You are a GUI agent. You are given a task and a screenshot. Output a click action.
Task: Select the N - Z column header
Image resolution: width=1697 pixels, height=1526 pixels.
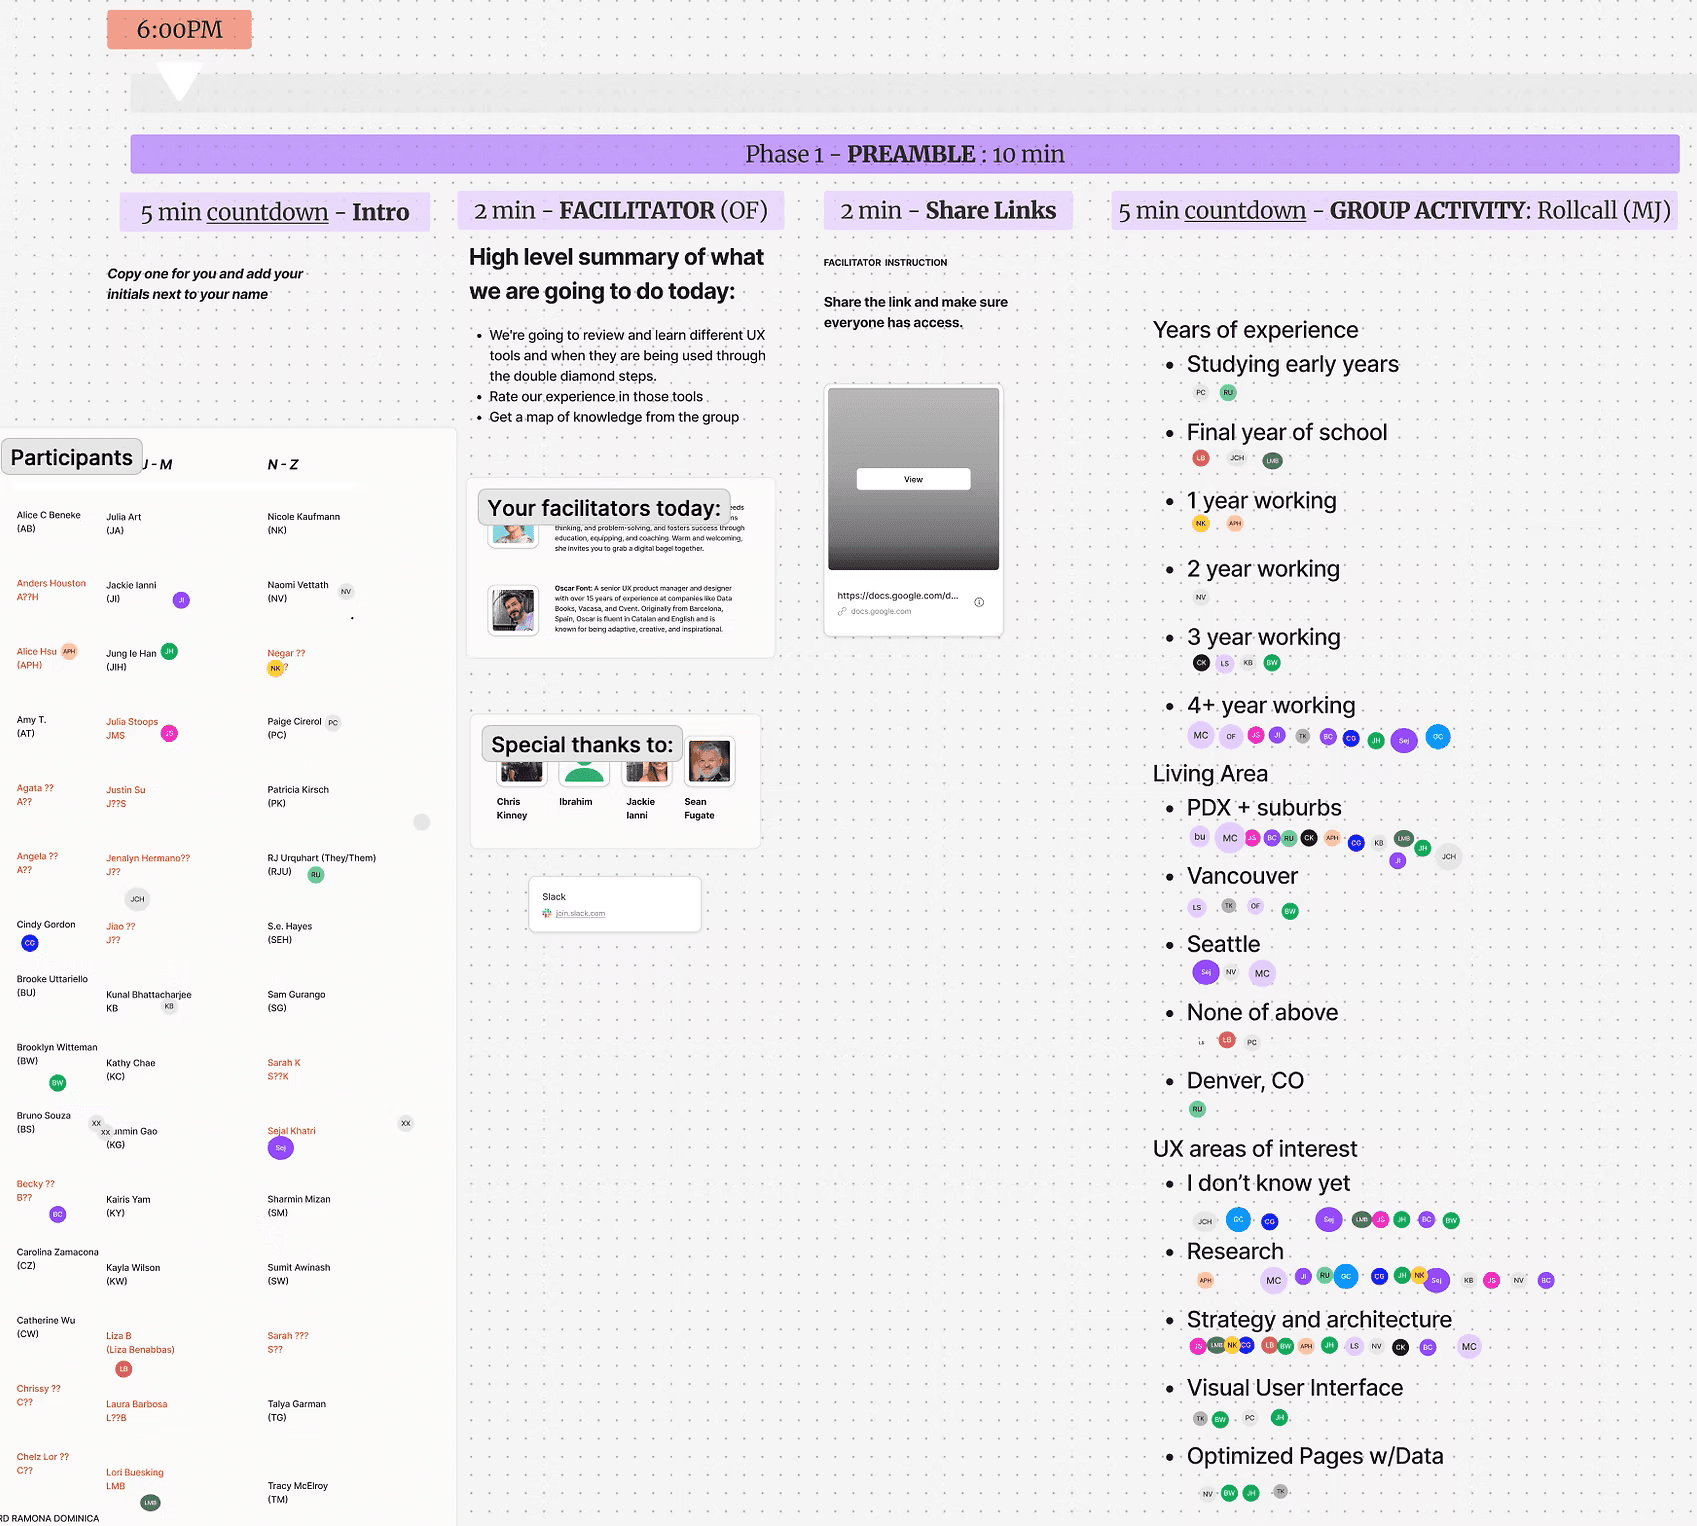click(283, 464)
